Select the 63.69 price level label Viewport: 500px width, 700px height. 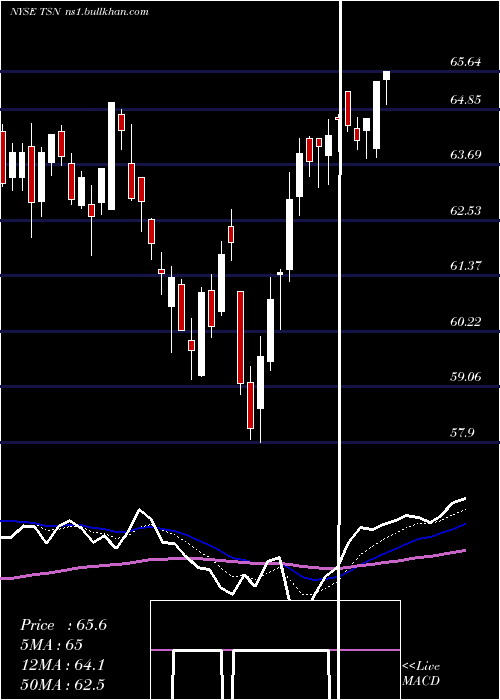coord(466,155)
